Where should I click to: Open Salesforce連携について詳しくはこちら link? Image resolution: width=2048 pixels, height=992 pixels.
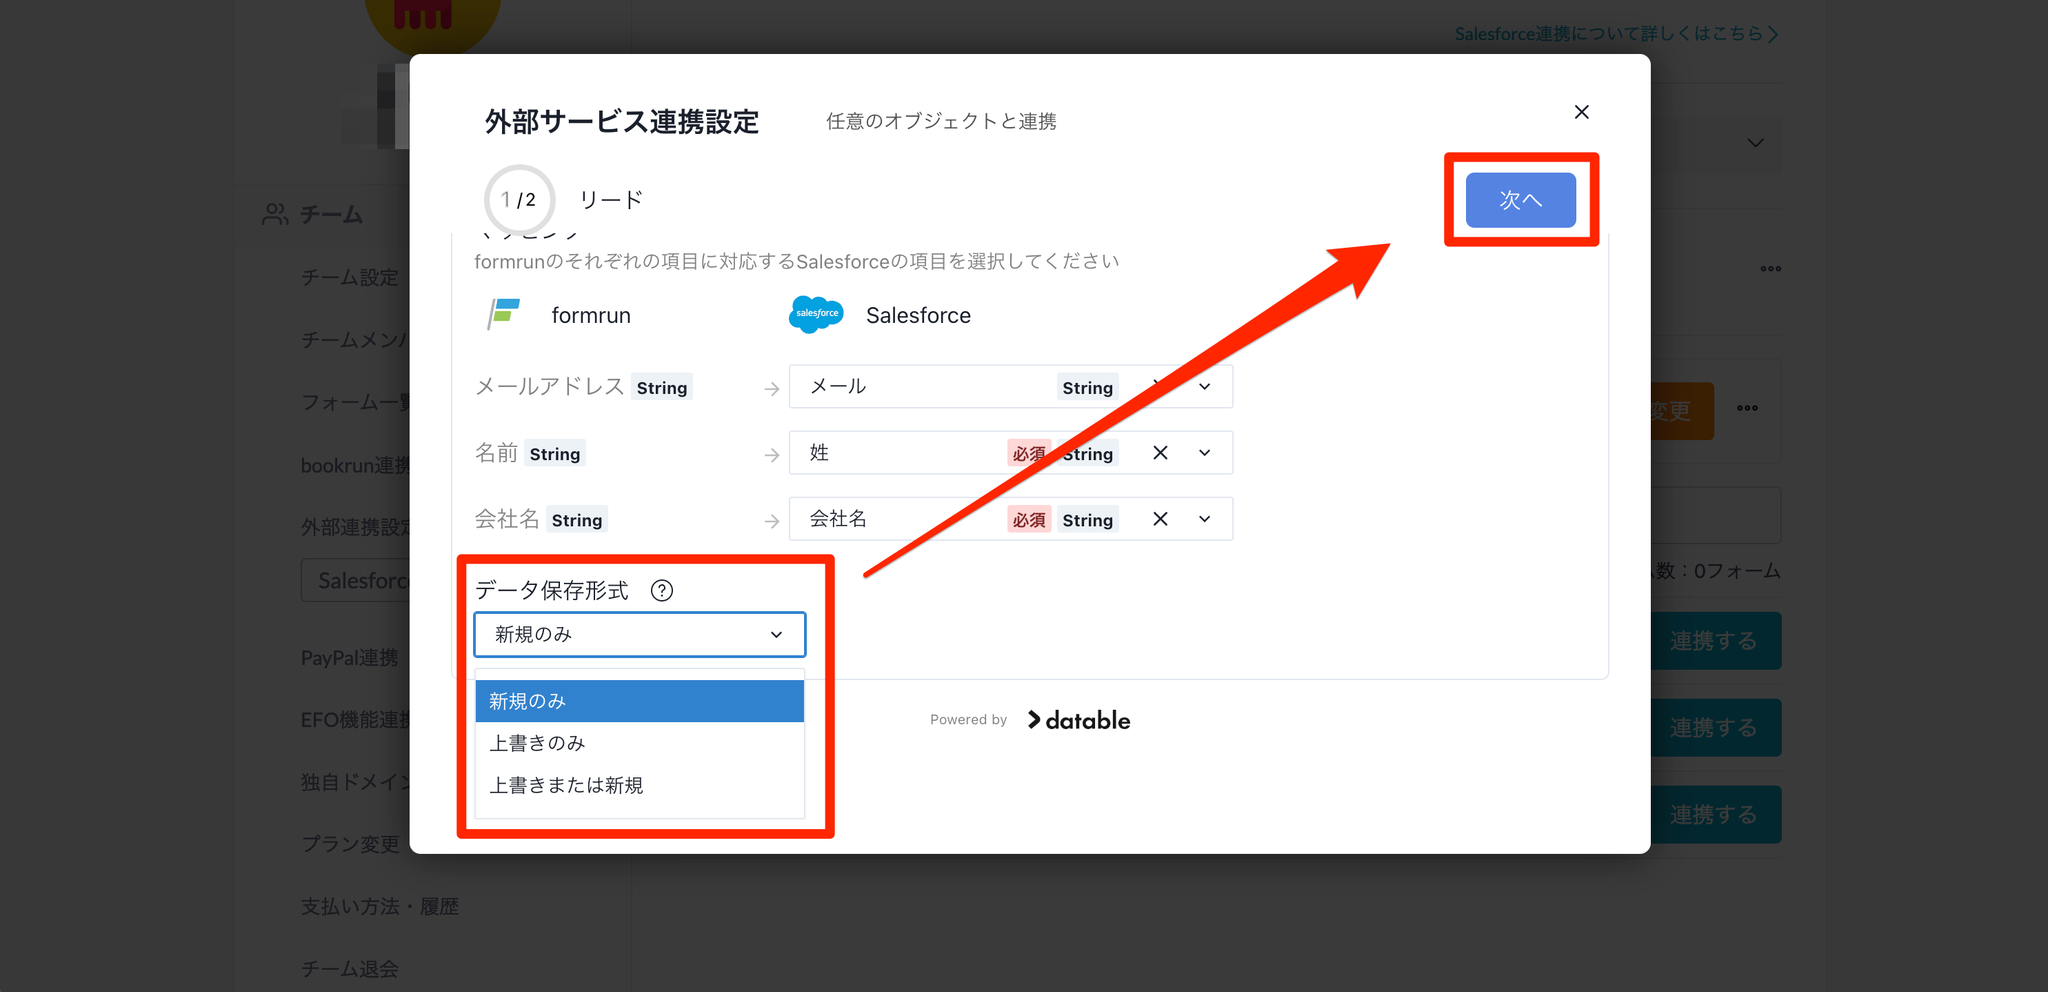(x=1616, y=34)
